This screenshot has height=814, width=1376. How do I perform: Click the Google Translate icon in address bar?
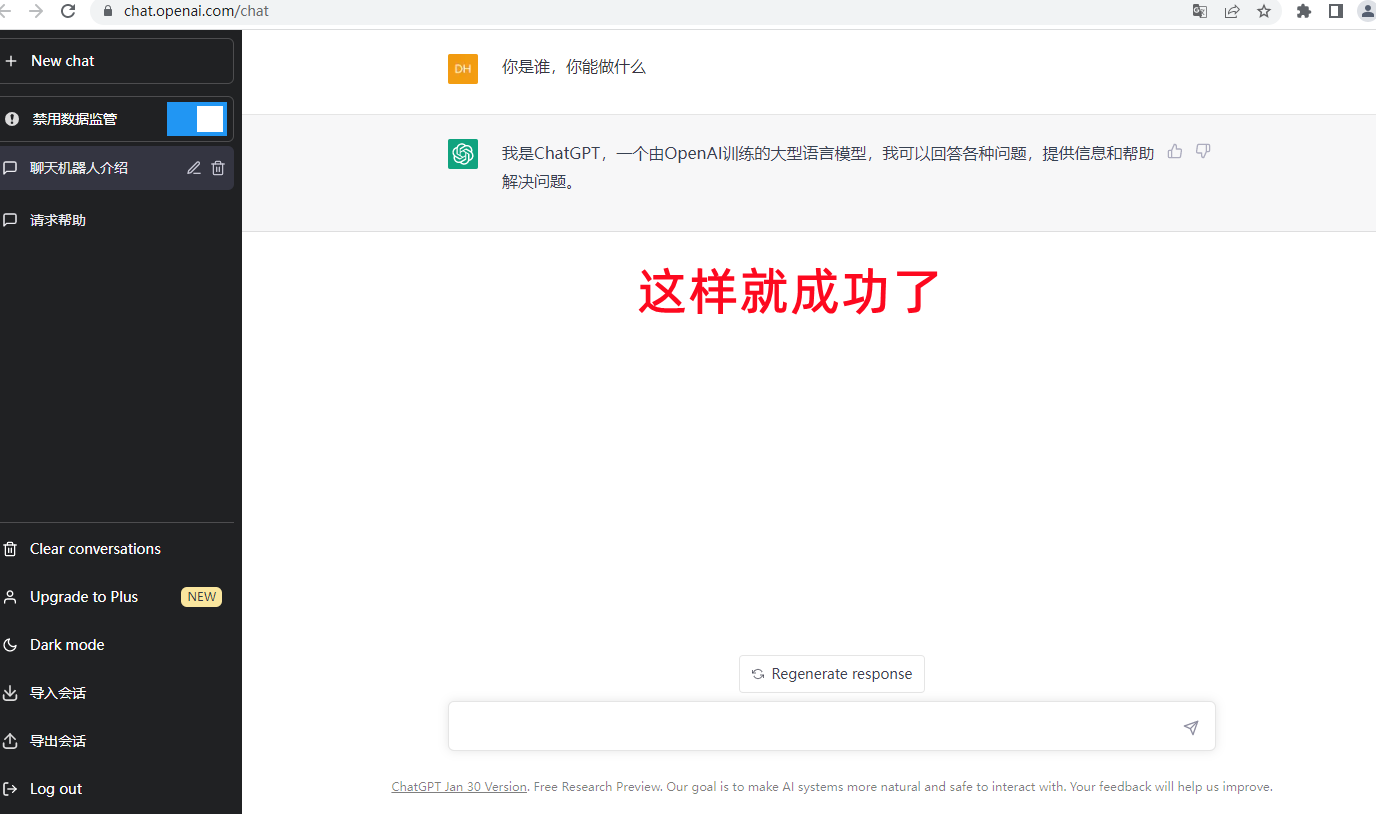click(1200, 11)
